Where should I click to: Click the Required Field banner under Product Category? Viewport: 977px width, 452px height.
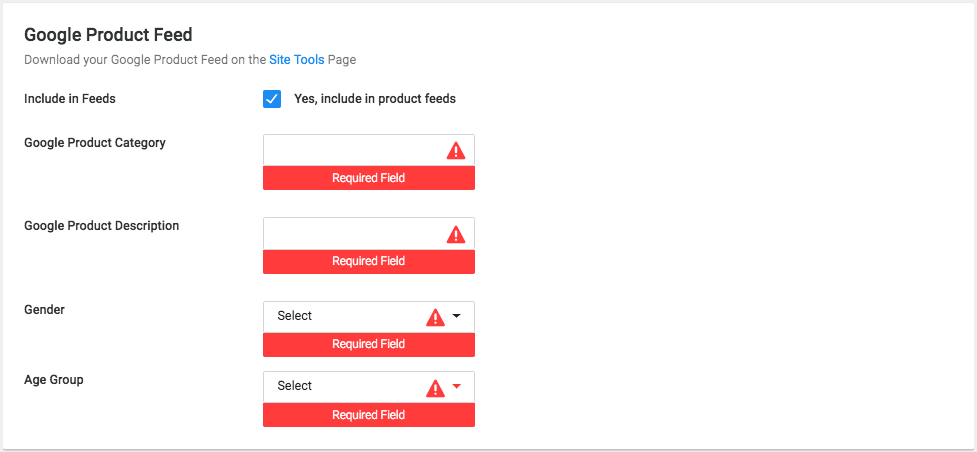pyautogui.click(x=369, y=178)
